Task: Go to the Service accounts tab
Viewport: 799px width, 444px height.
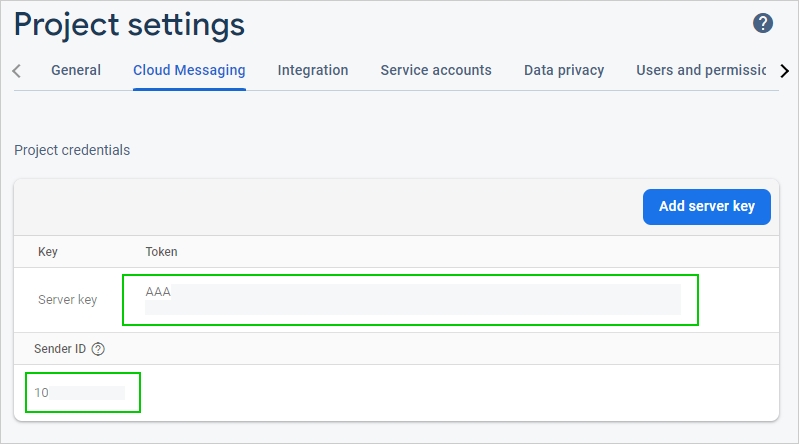Action: pyautogui.click(x=436, y=70)
